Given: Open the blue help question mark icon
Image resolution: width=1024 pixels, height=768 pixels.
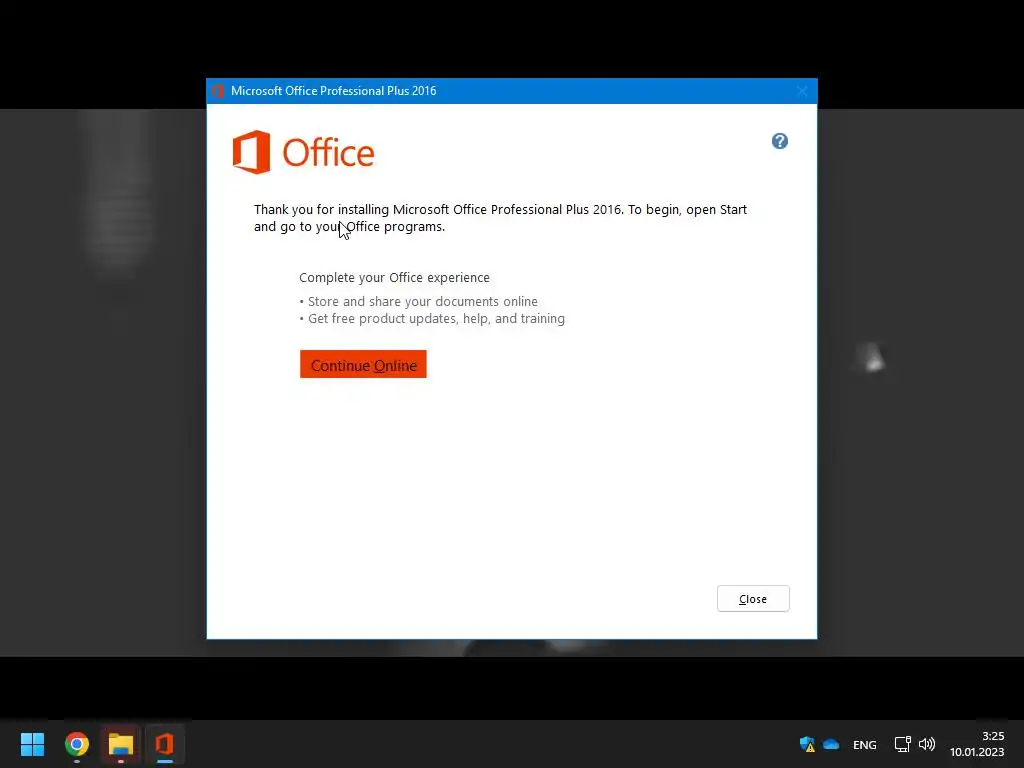Looking at the screenshot, I should (780, 141).
